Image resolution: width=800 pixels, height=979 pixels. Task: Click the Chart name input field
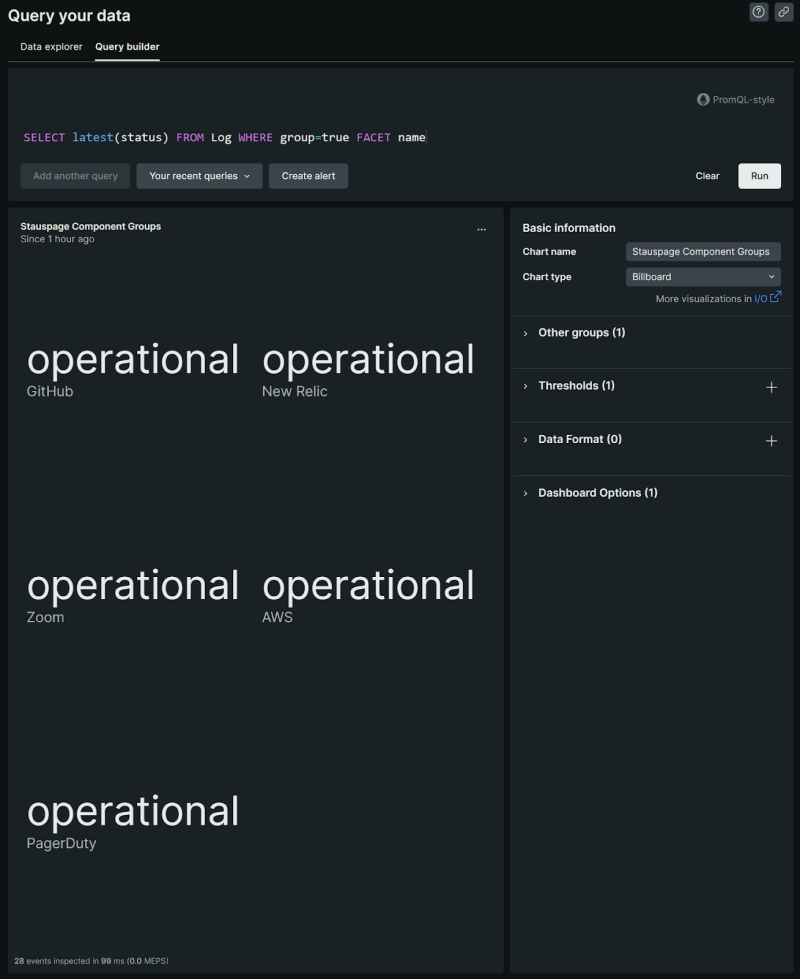pos(702,251)
